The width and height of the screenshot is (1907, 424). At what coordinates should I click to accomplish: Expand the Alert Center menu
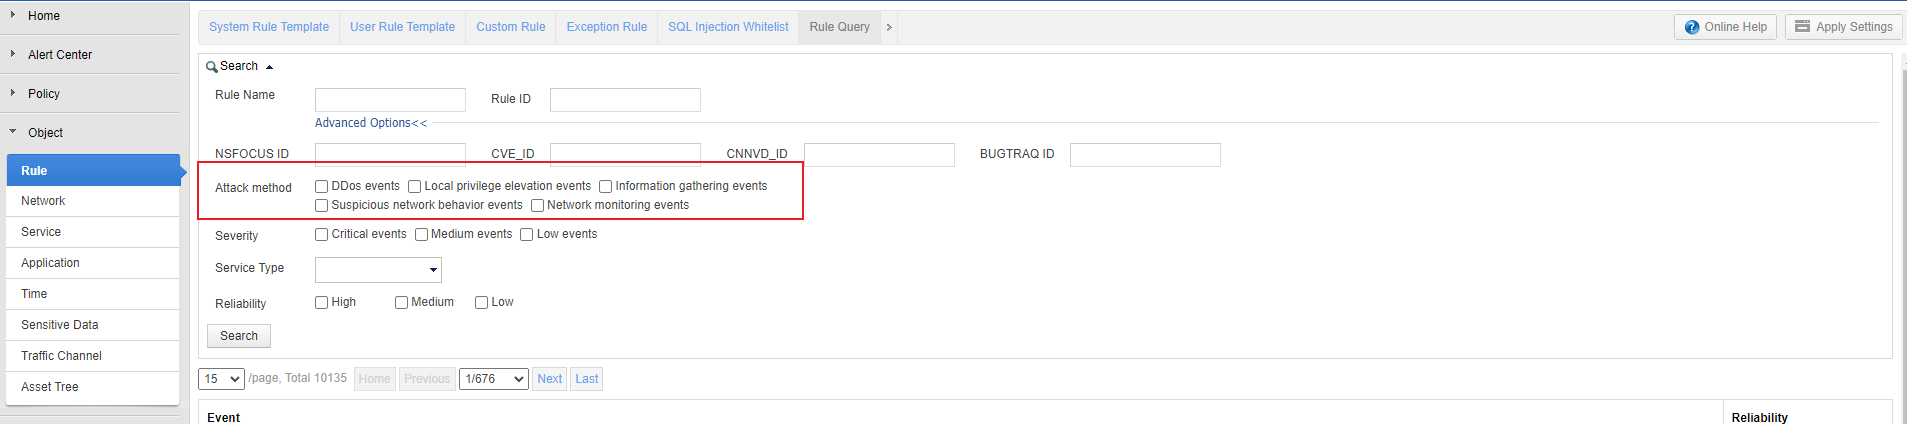60,55
